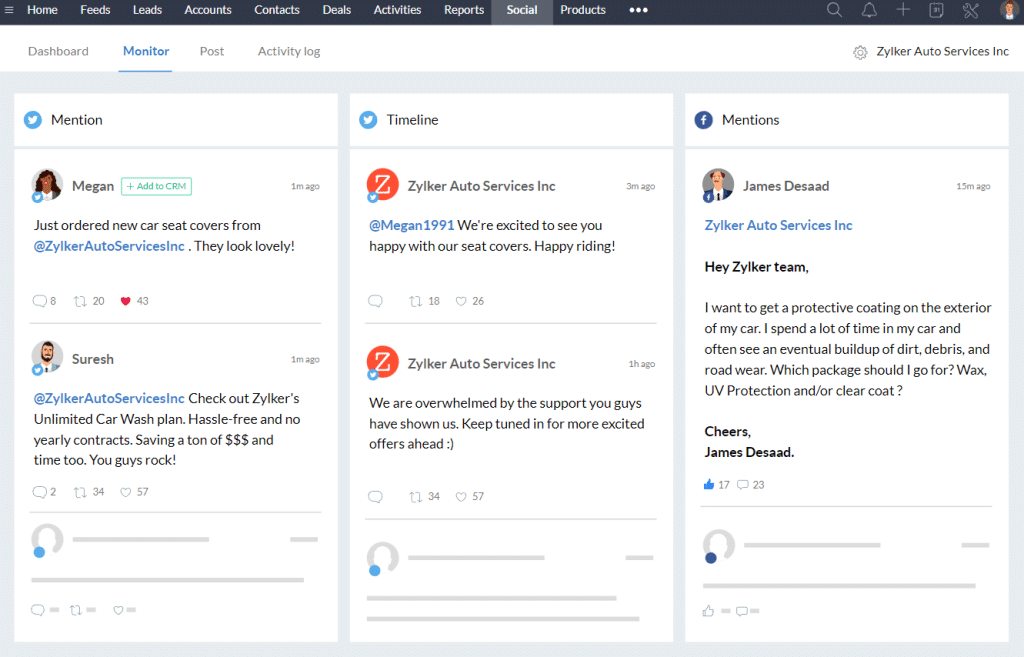Viewport: 1024px width, 657px height.
Task: Open the hamburger menu icon
Action: [9, 10]
